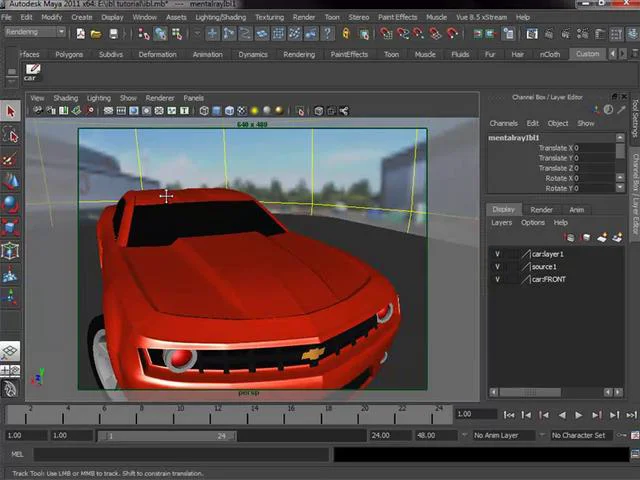Switch to the Dynamics shelf tab
Image resolution: width=640 pixels, height=480 pixels.
253,54
